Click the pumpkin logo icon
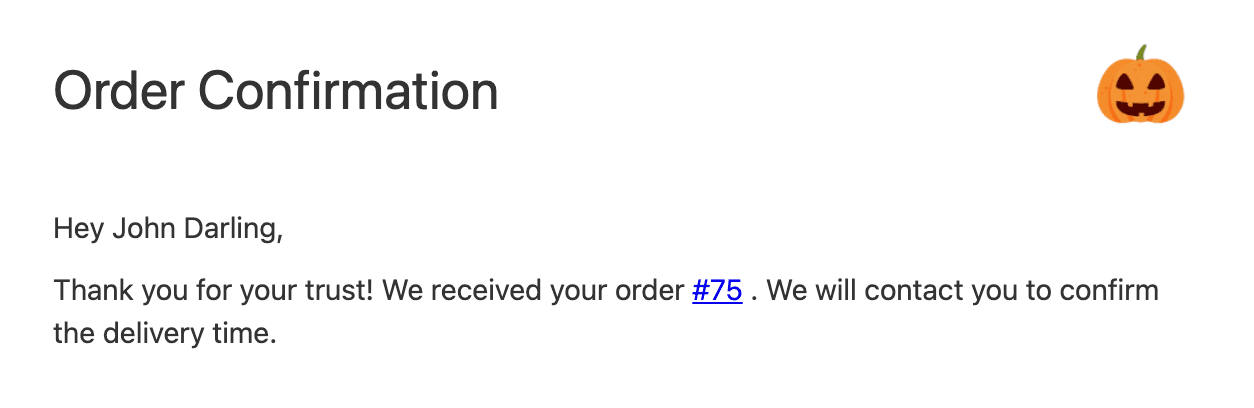The width and height of the screenshot is (1254, 408). (1140, 87)
